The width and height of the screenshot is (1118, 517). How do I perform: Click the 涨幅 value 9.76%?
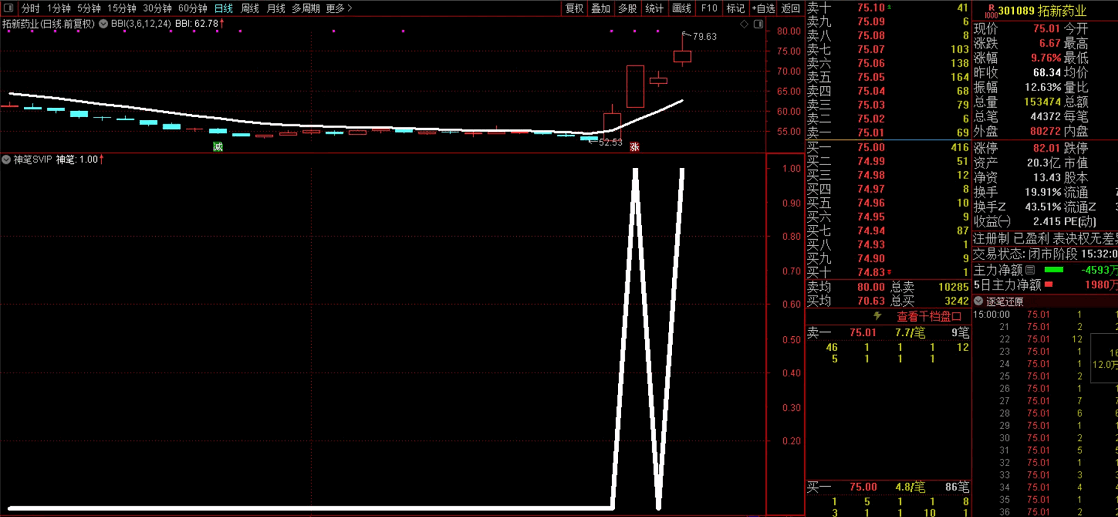pos(1044,58)
